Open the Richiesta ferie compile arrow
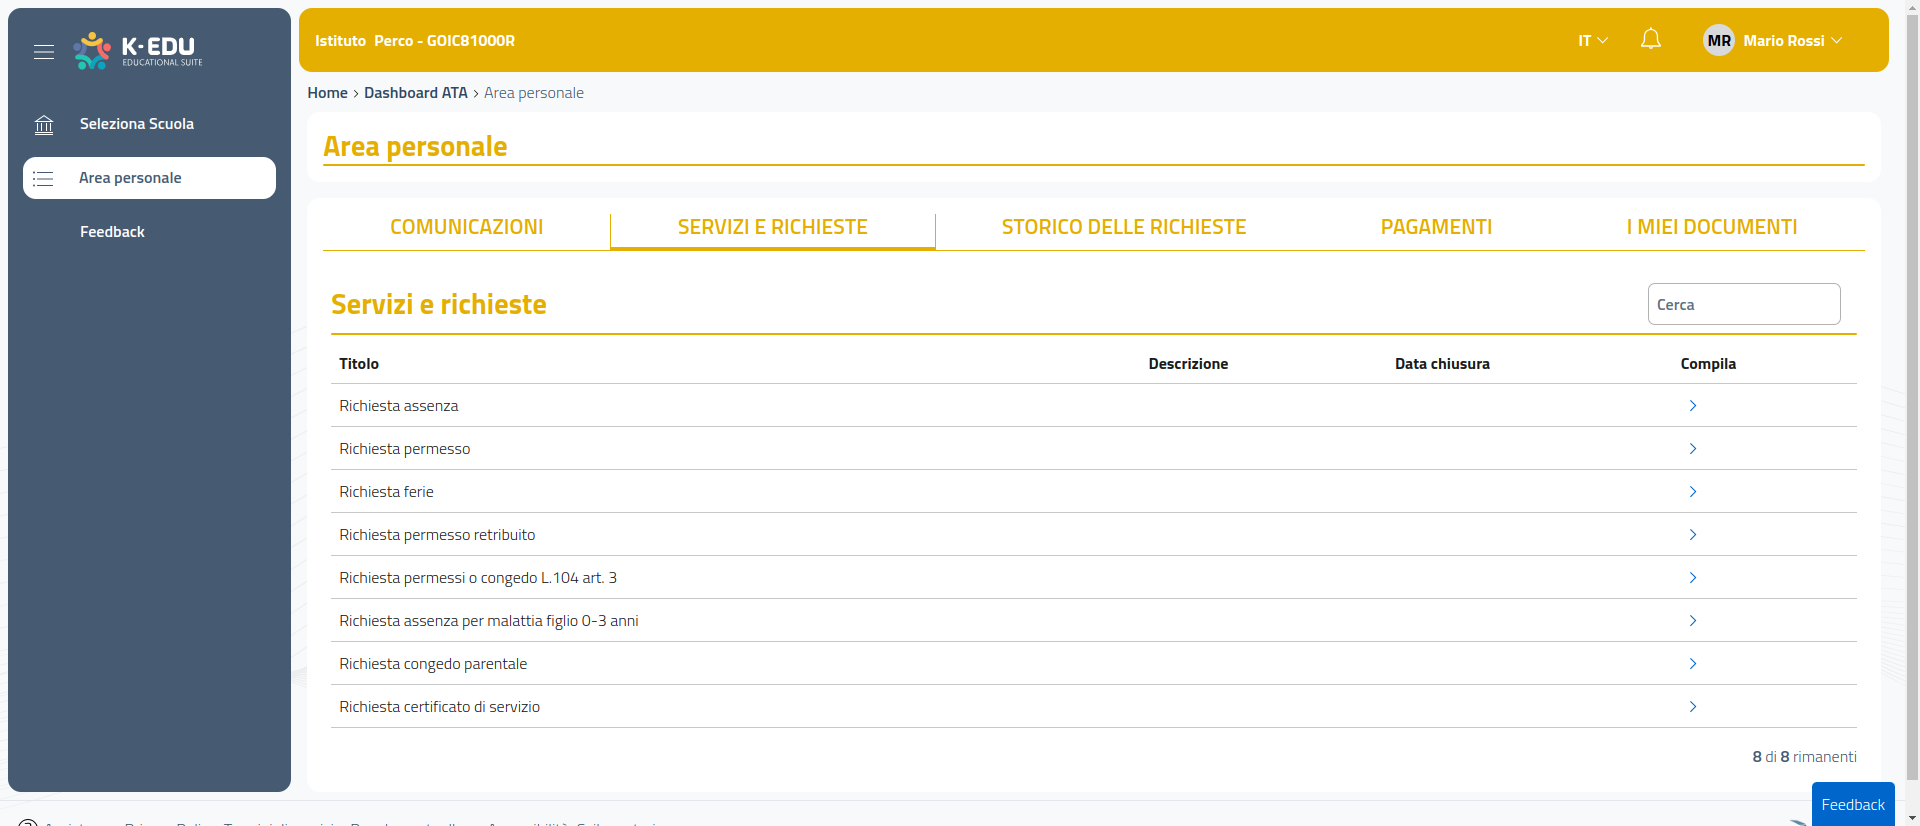This screenshot has height=826, width=1920. (x=1692, y=492)
